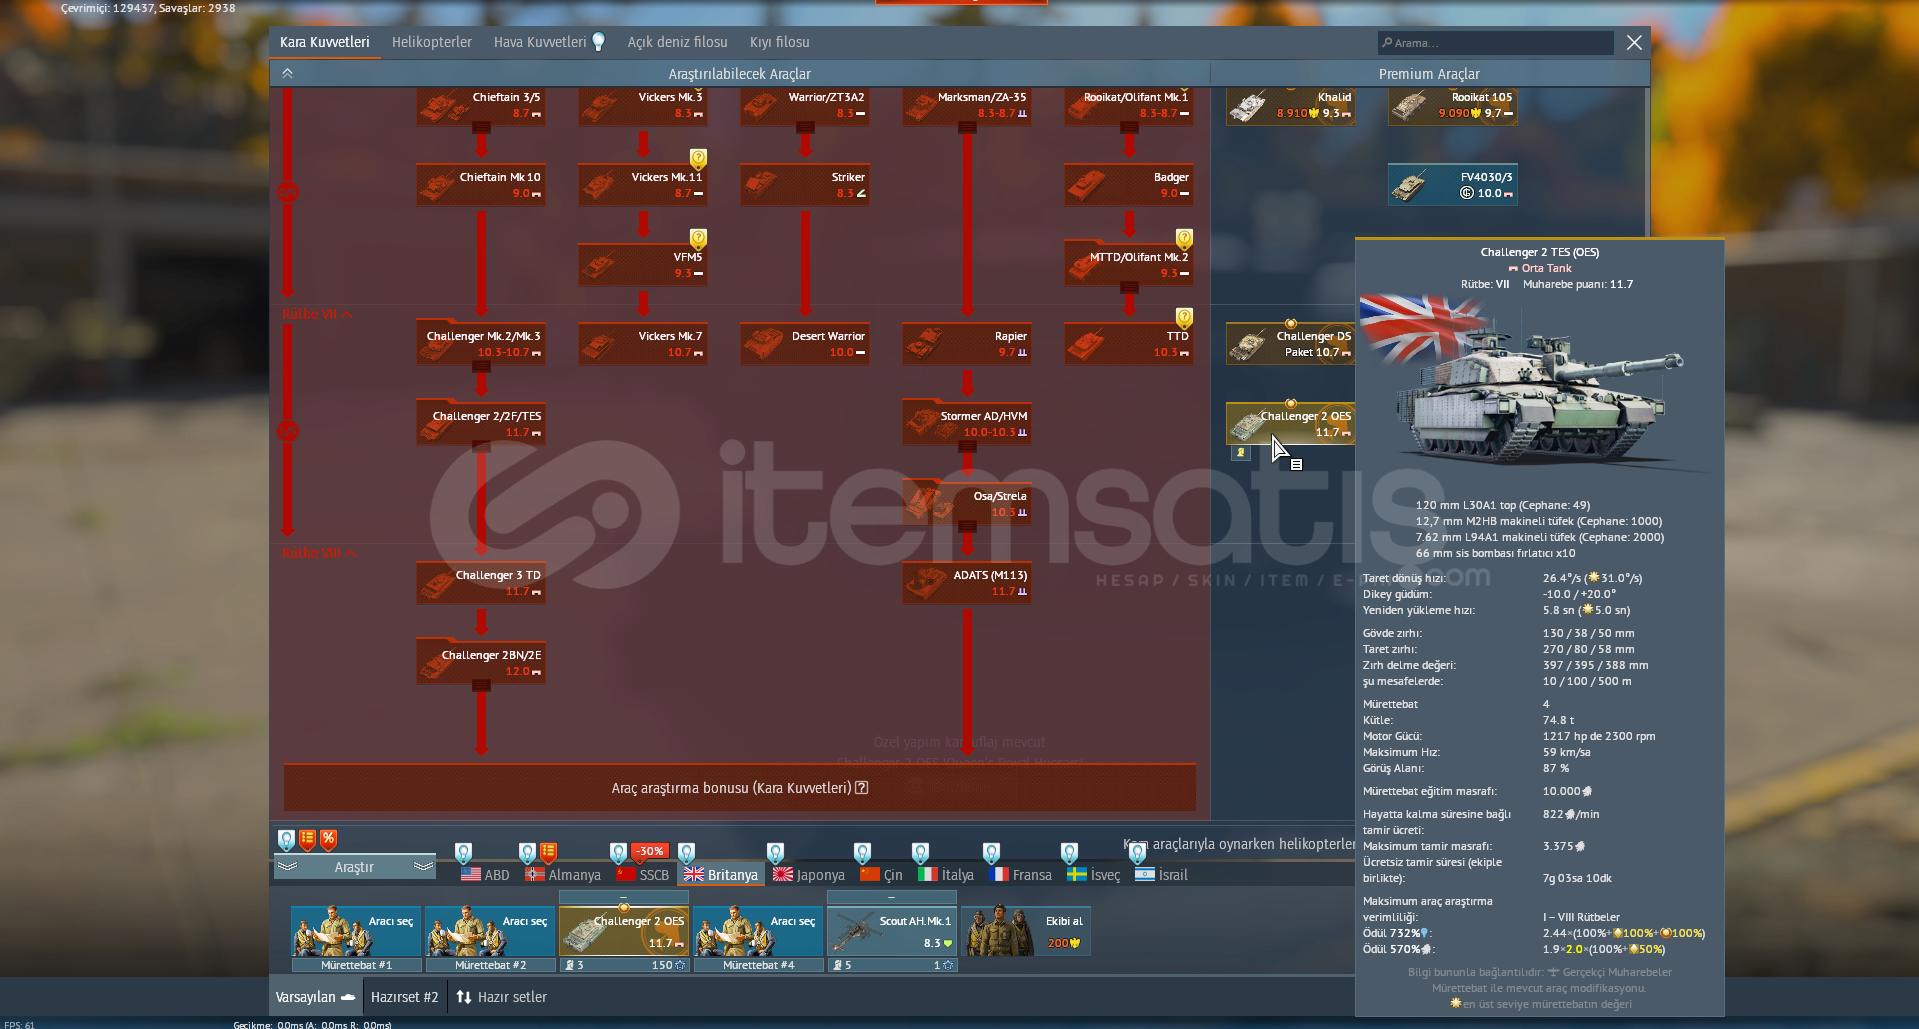Click the red percent discount icon

click(x=328, y=840)
